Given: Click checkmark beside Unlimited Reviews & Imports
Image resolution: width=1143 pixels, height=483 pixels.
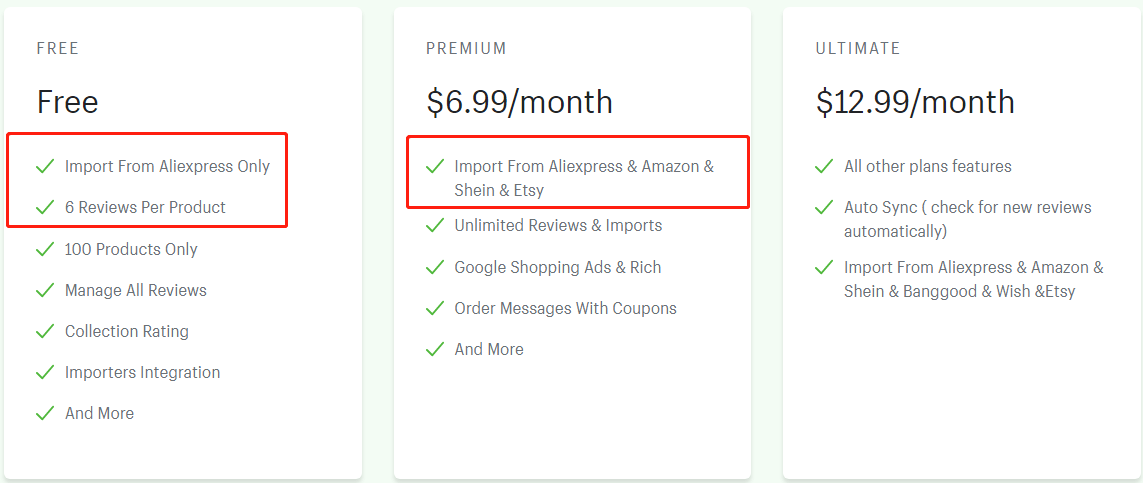Looking at the screenshot, I should point(435,226).
